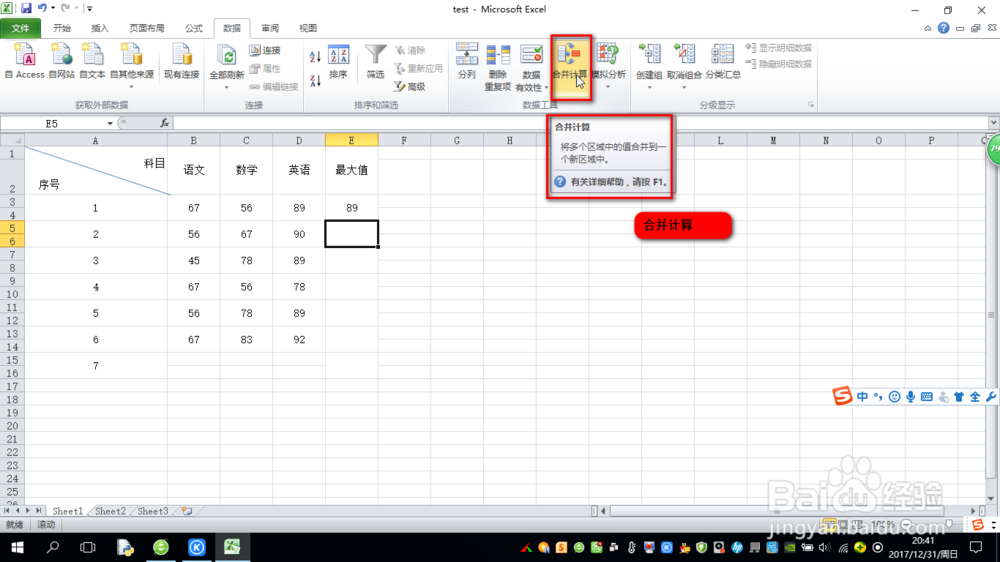
Task: Click Show Detail (显示明细数据)
Action: click(779, 48)
